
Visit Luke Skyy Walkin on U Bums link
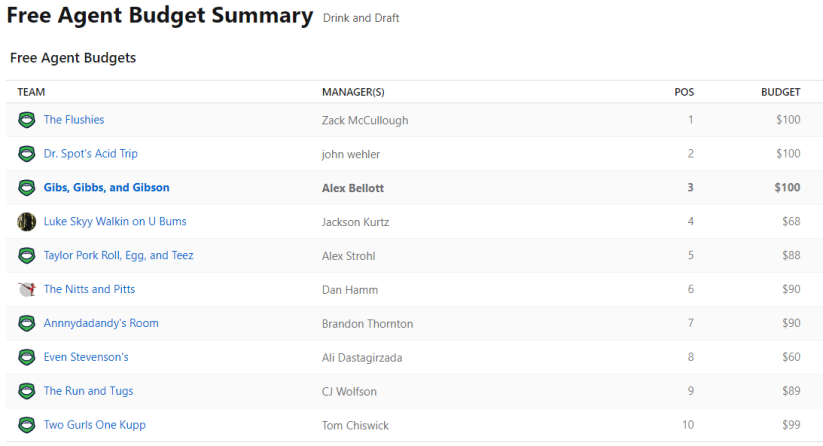115,222
